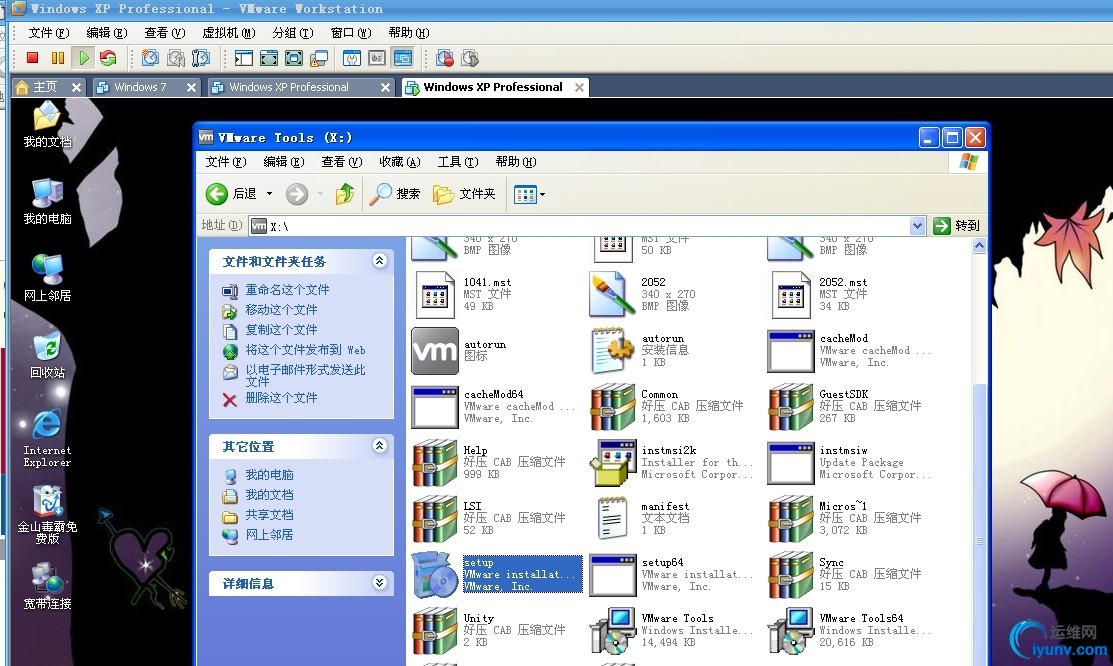
Task: Suspend the virtual machine with the pause icon
Action: [x=58, y=58]
